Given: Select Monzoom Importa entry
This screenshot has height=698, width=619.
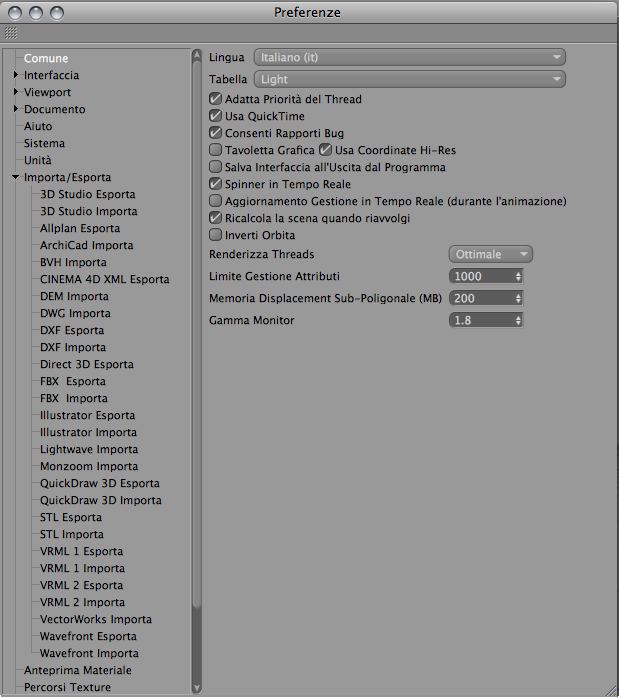Looking at the screenshot, I should tap(89, 466).
